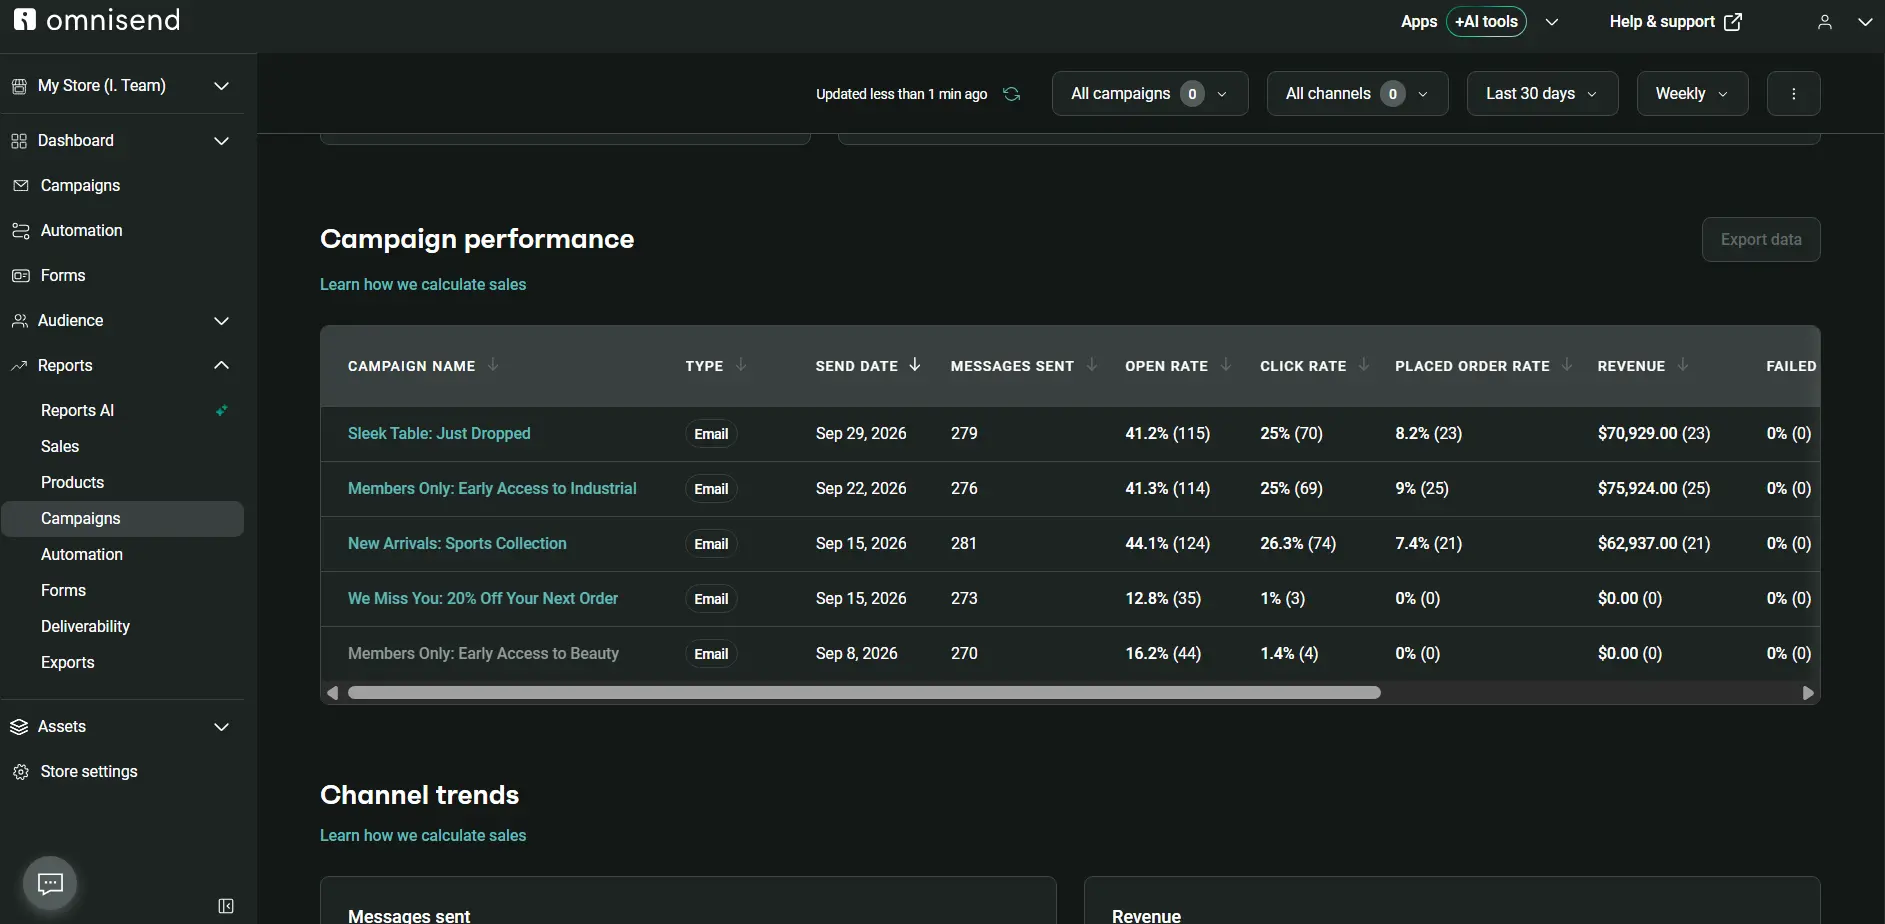The height and width of the screenshot is (924, 1885).
Task: Open New Arrivals: Sports Collection campaign
Action: click(x=457, y=543)
